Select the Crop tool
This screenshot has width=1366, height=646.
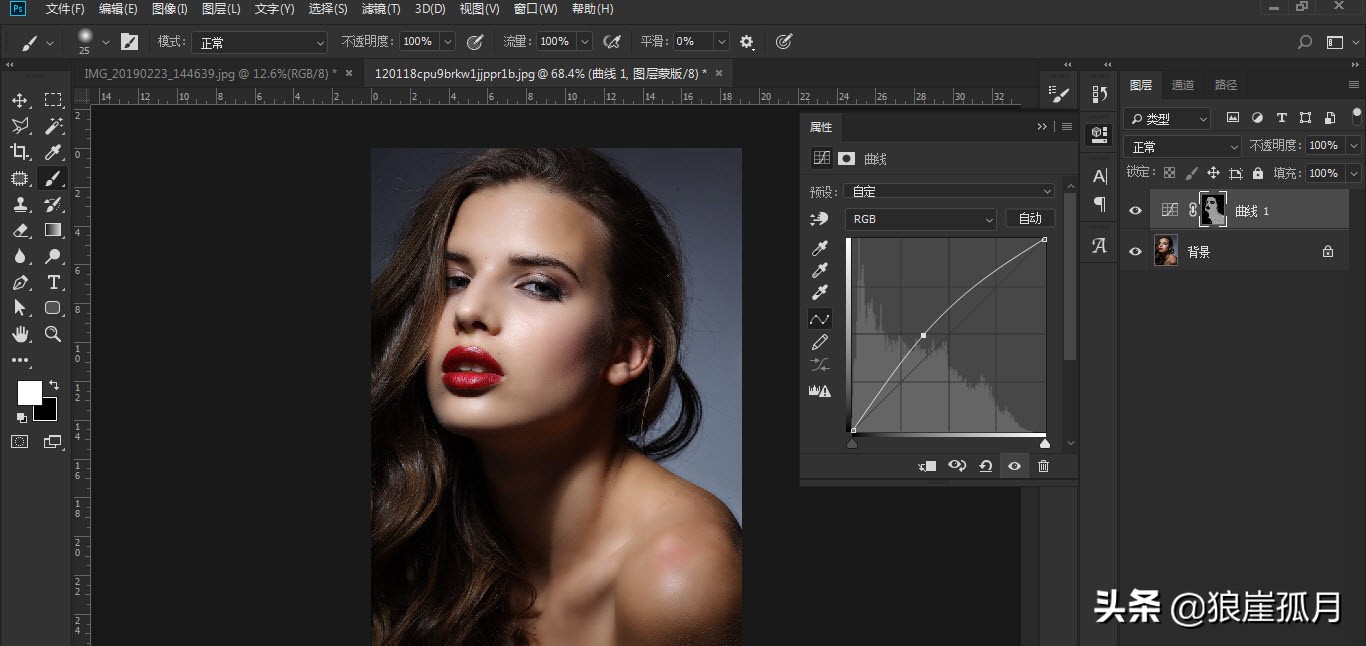click(x=20, y=152)
